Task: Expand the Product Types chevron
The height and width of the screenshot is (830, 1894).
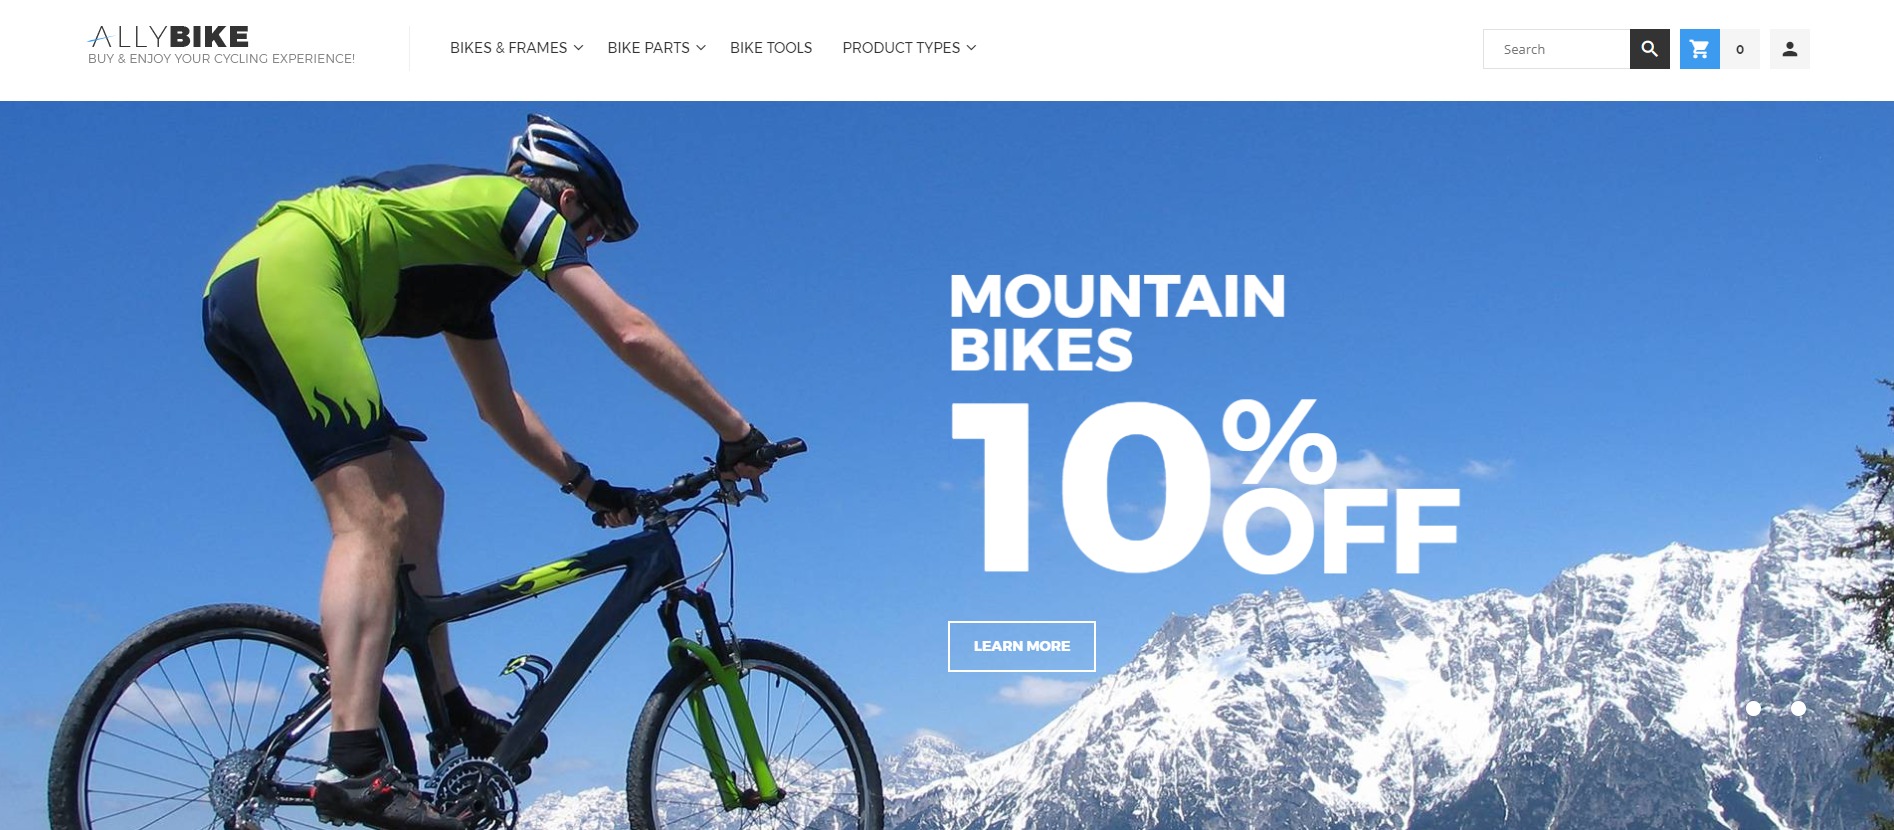Action: click(971, 48)
